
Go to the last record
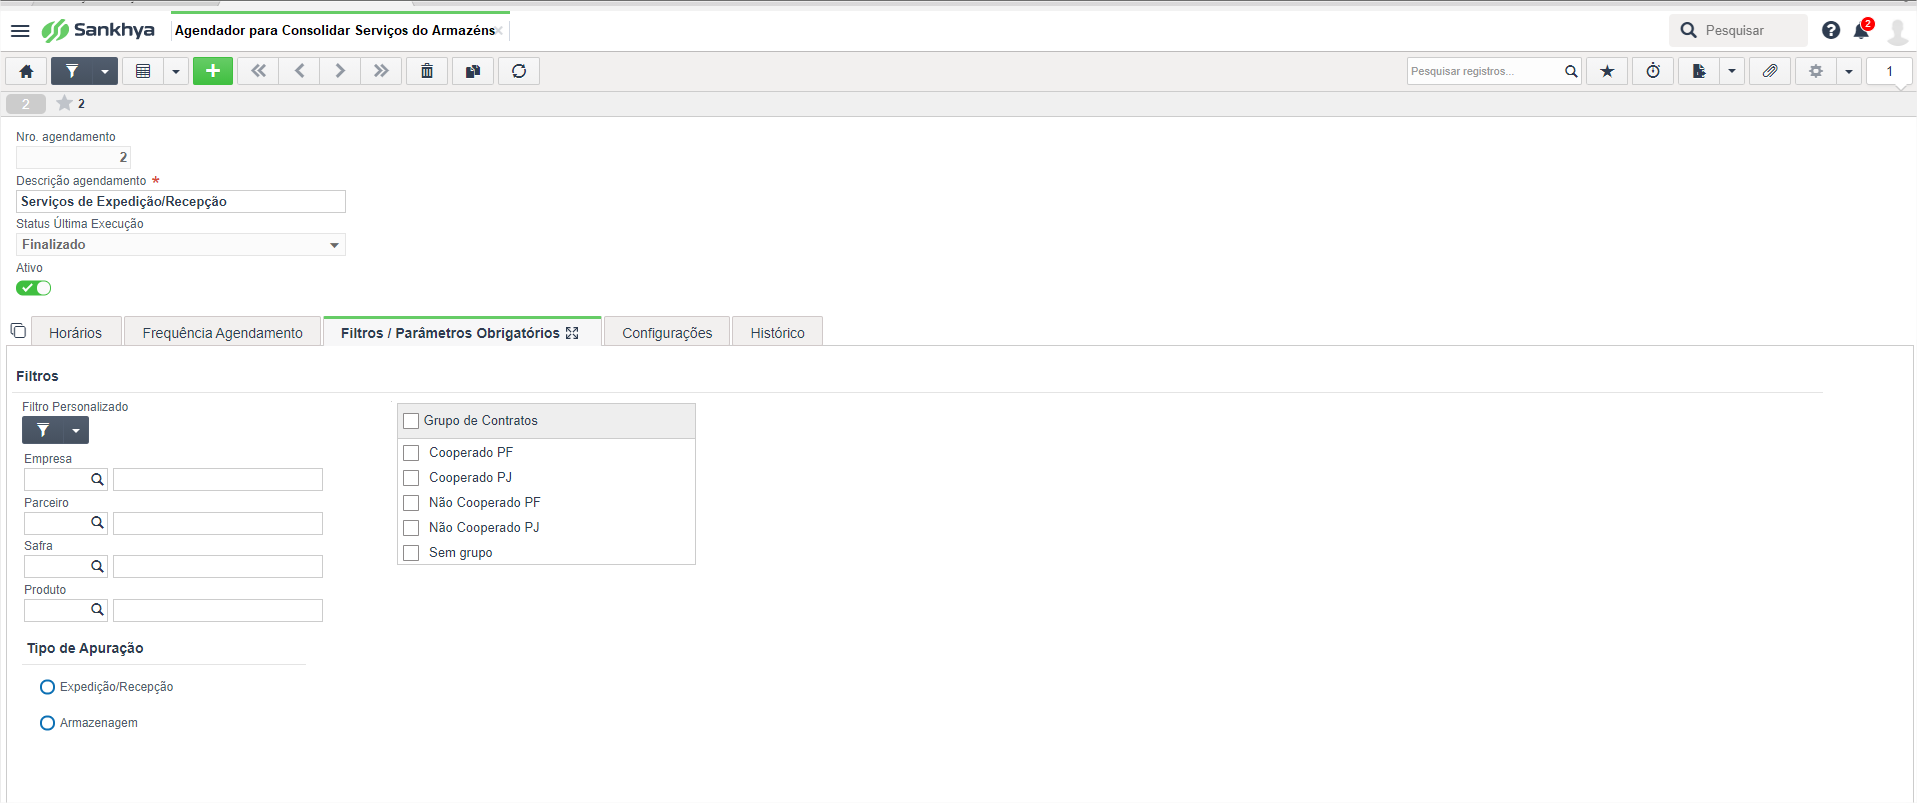(381, 71)
